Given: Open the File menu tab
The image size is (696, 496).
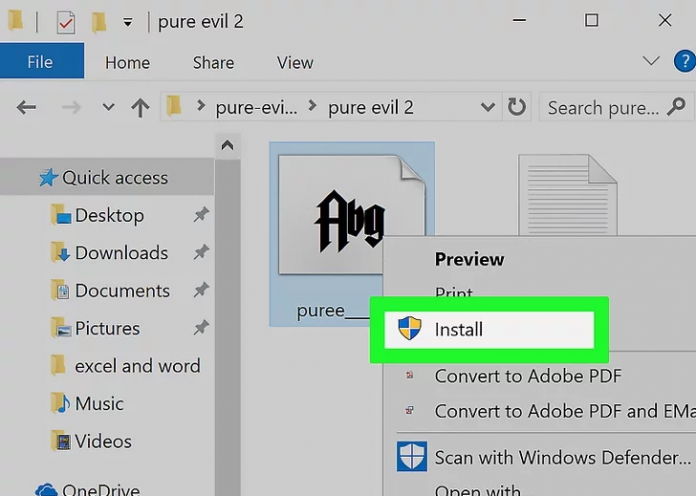Looking at the screenshot, I should (x=40, y=62).
